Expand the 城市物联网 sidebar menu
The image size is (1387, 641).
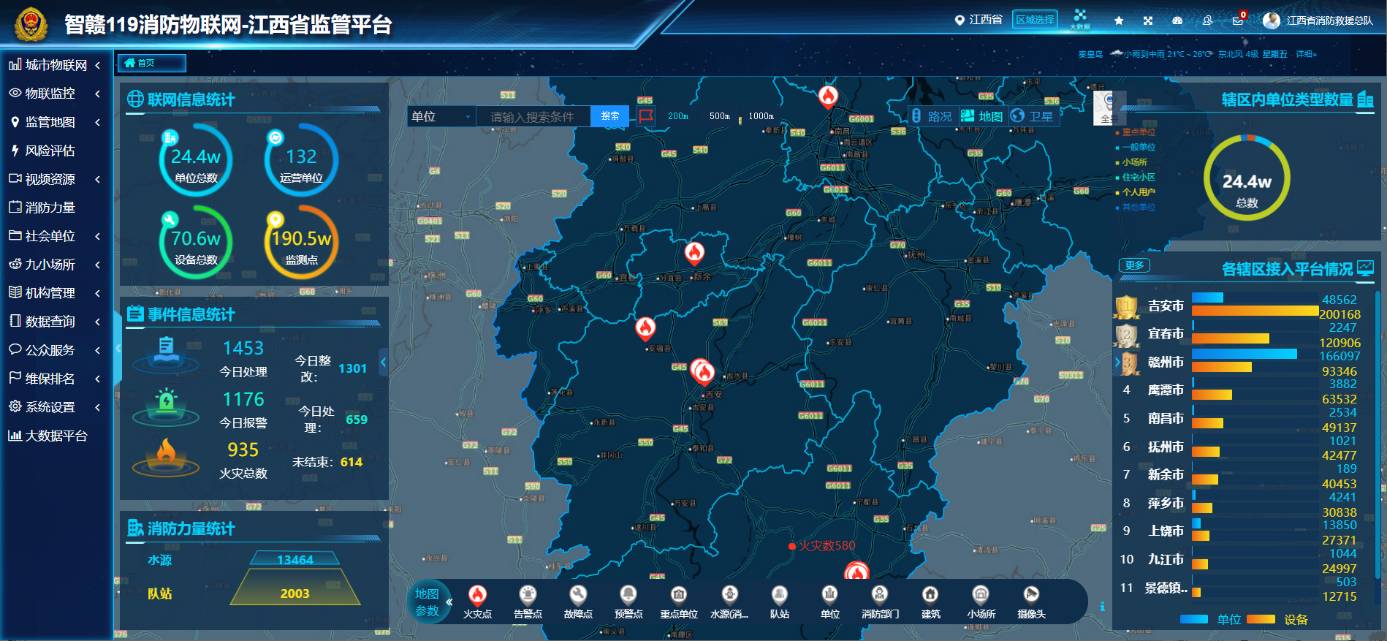(56, 65)
